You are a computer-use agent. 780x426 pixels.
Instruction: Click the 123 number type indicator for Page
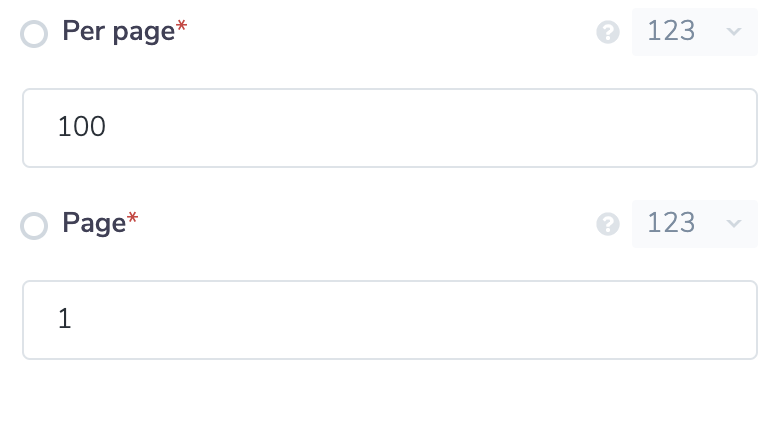pyautogui.click(x=671, y=223)
